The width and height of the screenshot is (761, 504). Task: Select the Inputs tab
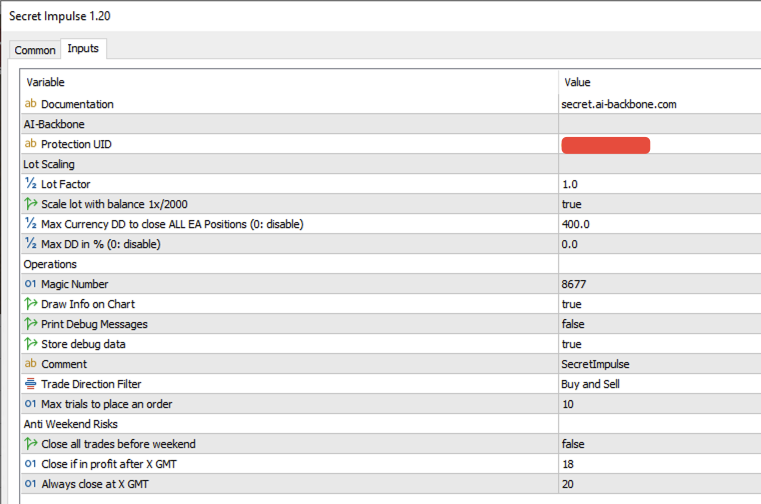click(83, 49)
